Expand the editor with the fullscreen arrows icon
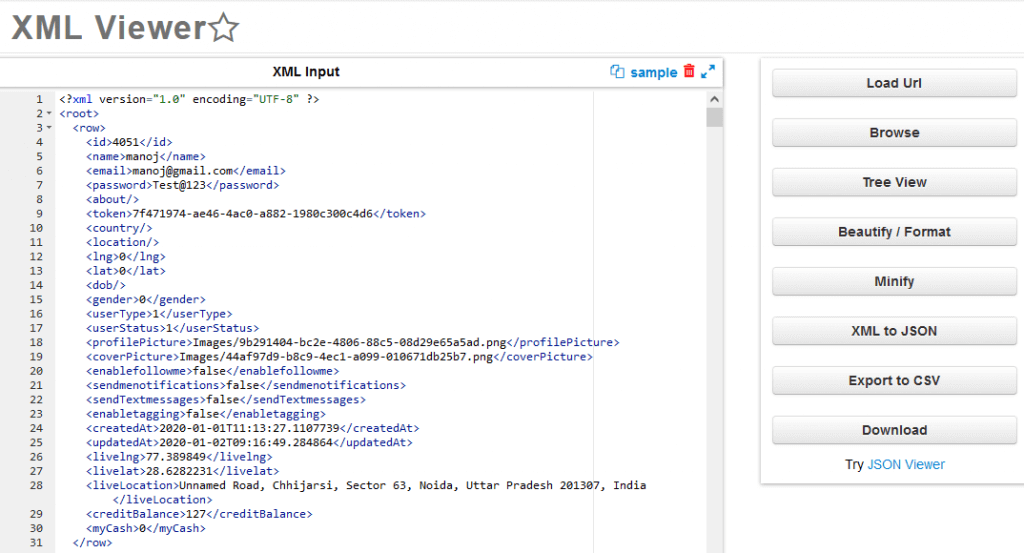Viewport: 1024px width, 553px height. click(x=708, y=72)
